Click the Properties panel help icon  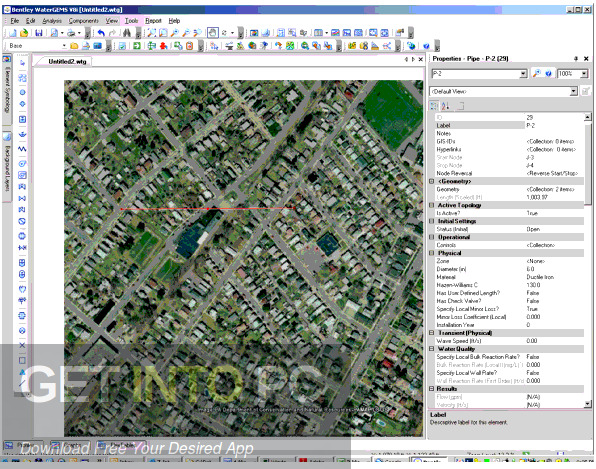pos(548,73)
